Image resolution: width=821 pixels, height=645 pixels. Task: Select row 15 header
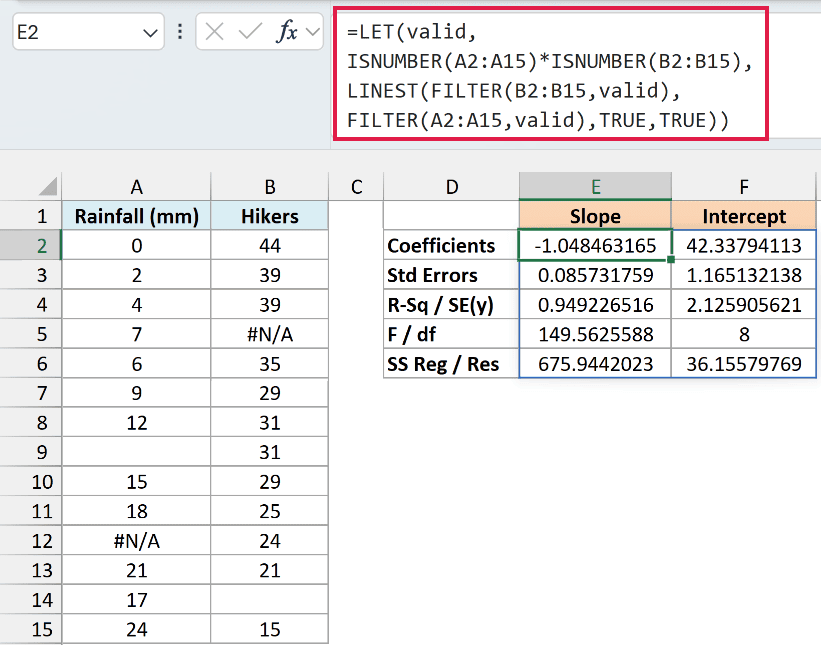[x=30, y=629]
